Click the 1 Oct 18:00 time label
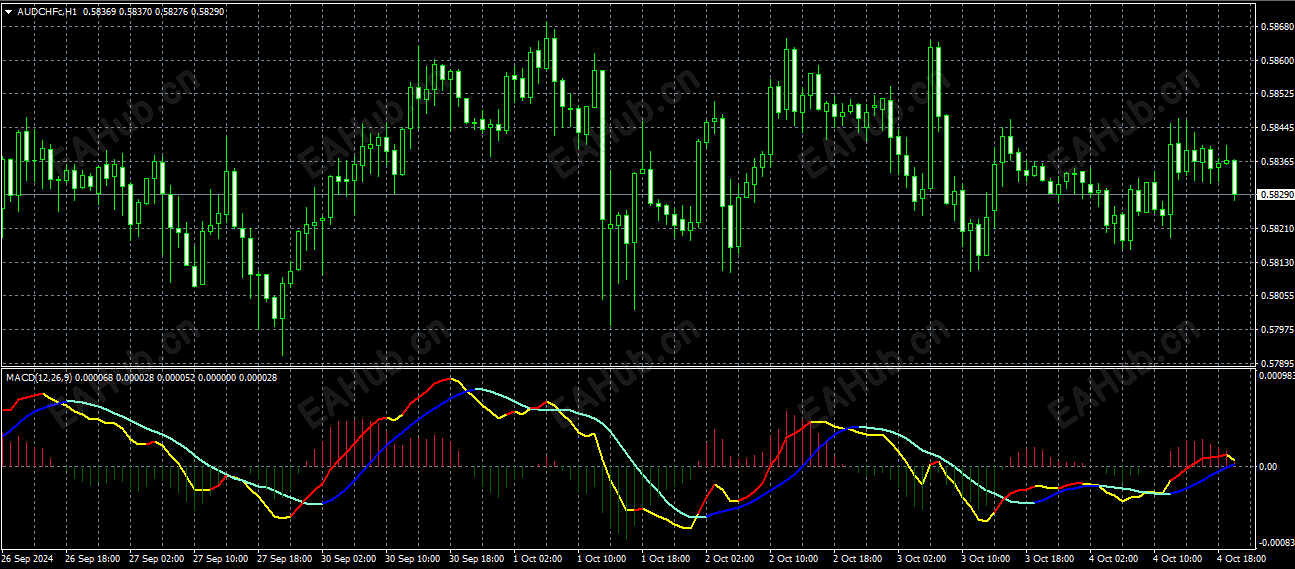 [x=665, y=558]
